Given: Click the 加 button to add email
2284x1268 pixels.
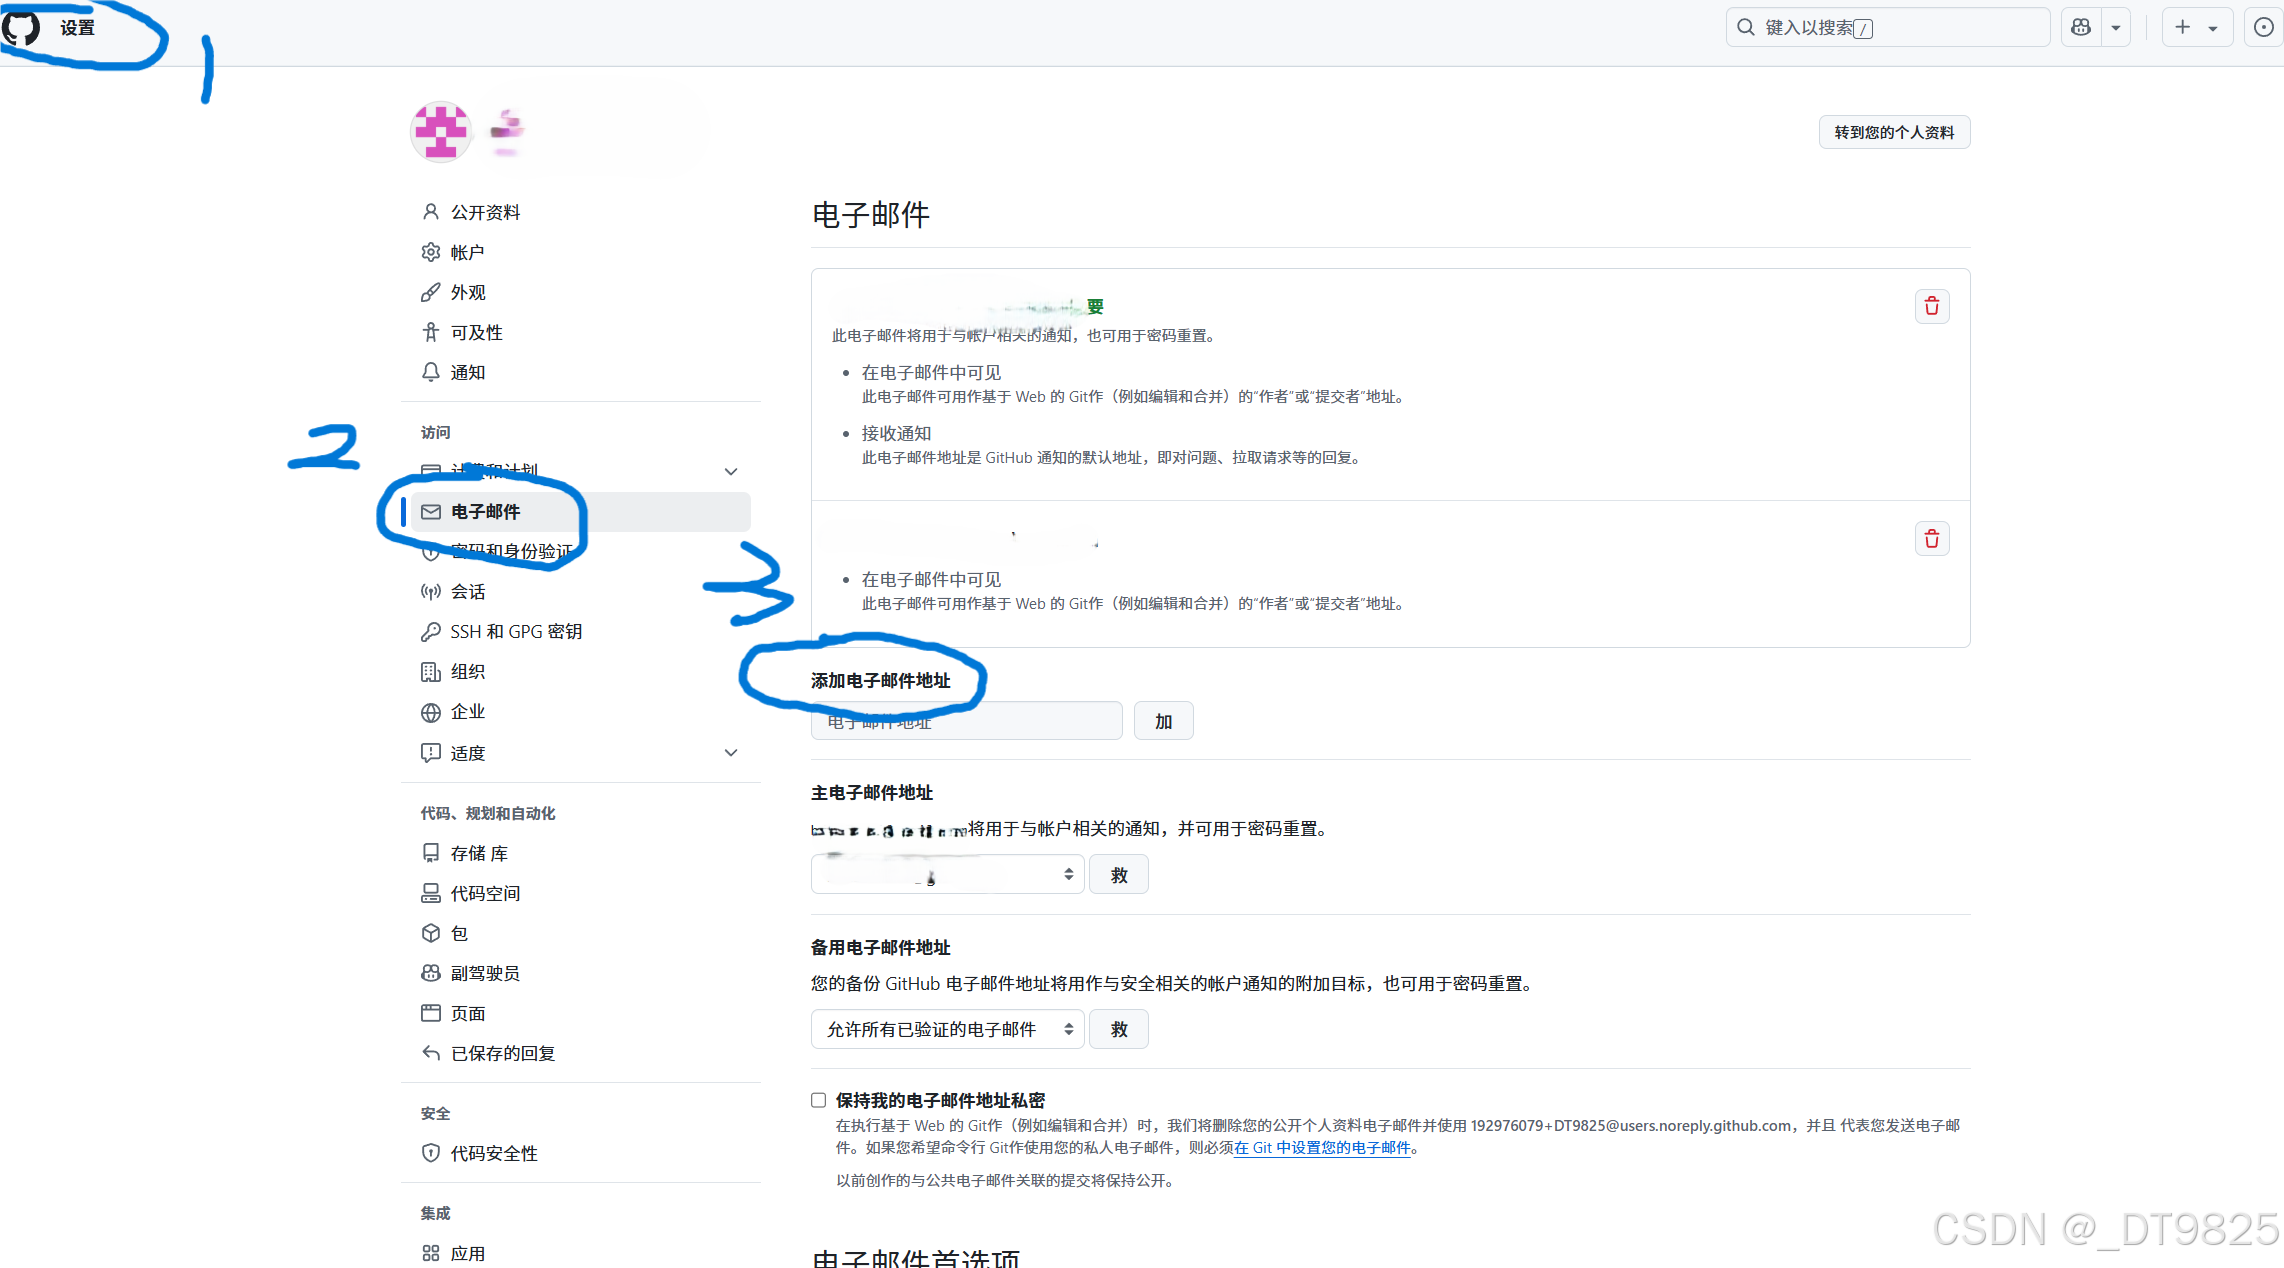Looking at the screenshot, I should point(1162,721).
